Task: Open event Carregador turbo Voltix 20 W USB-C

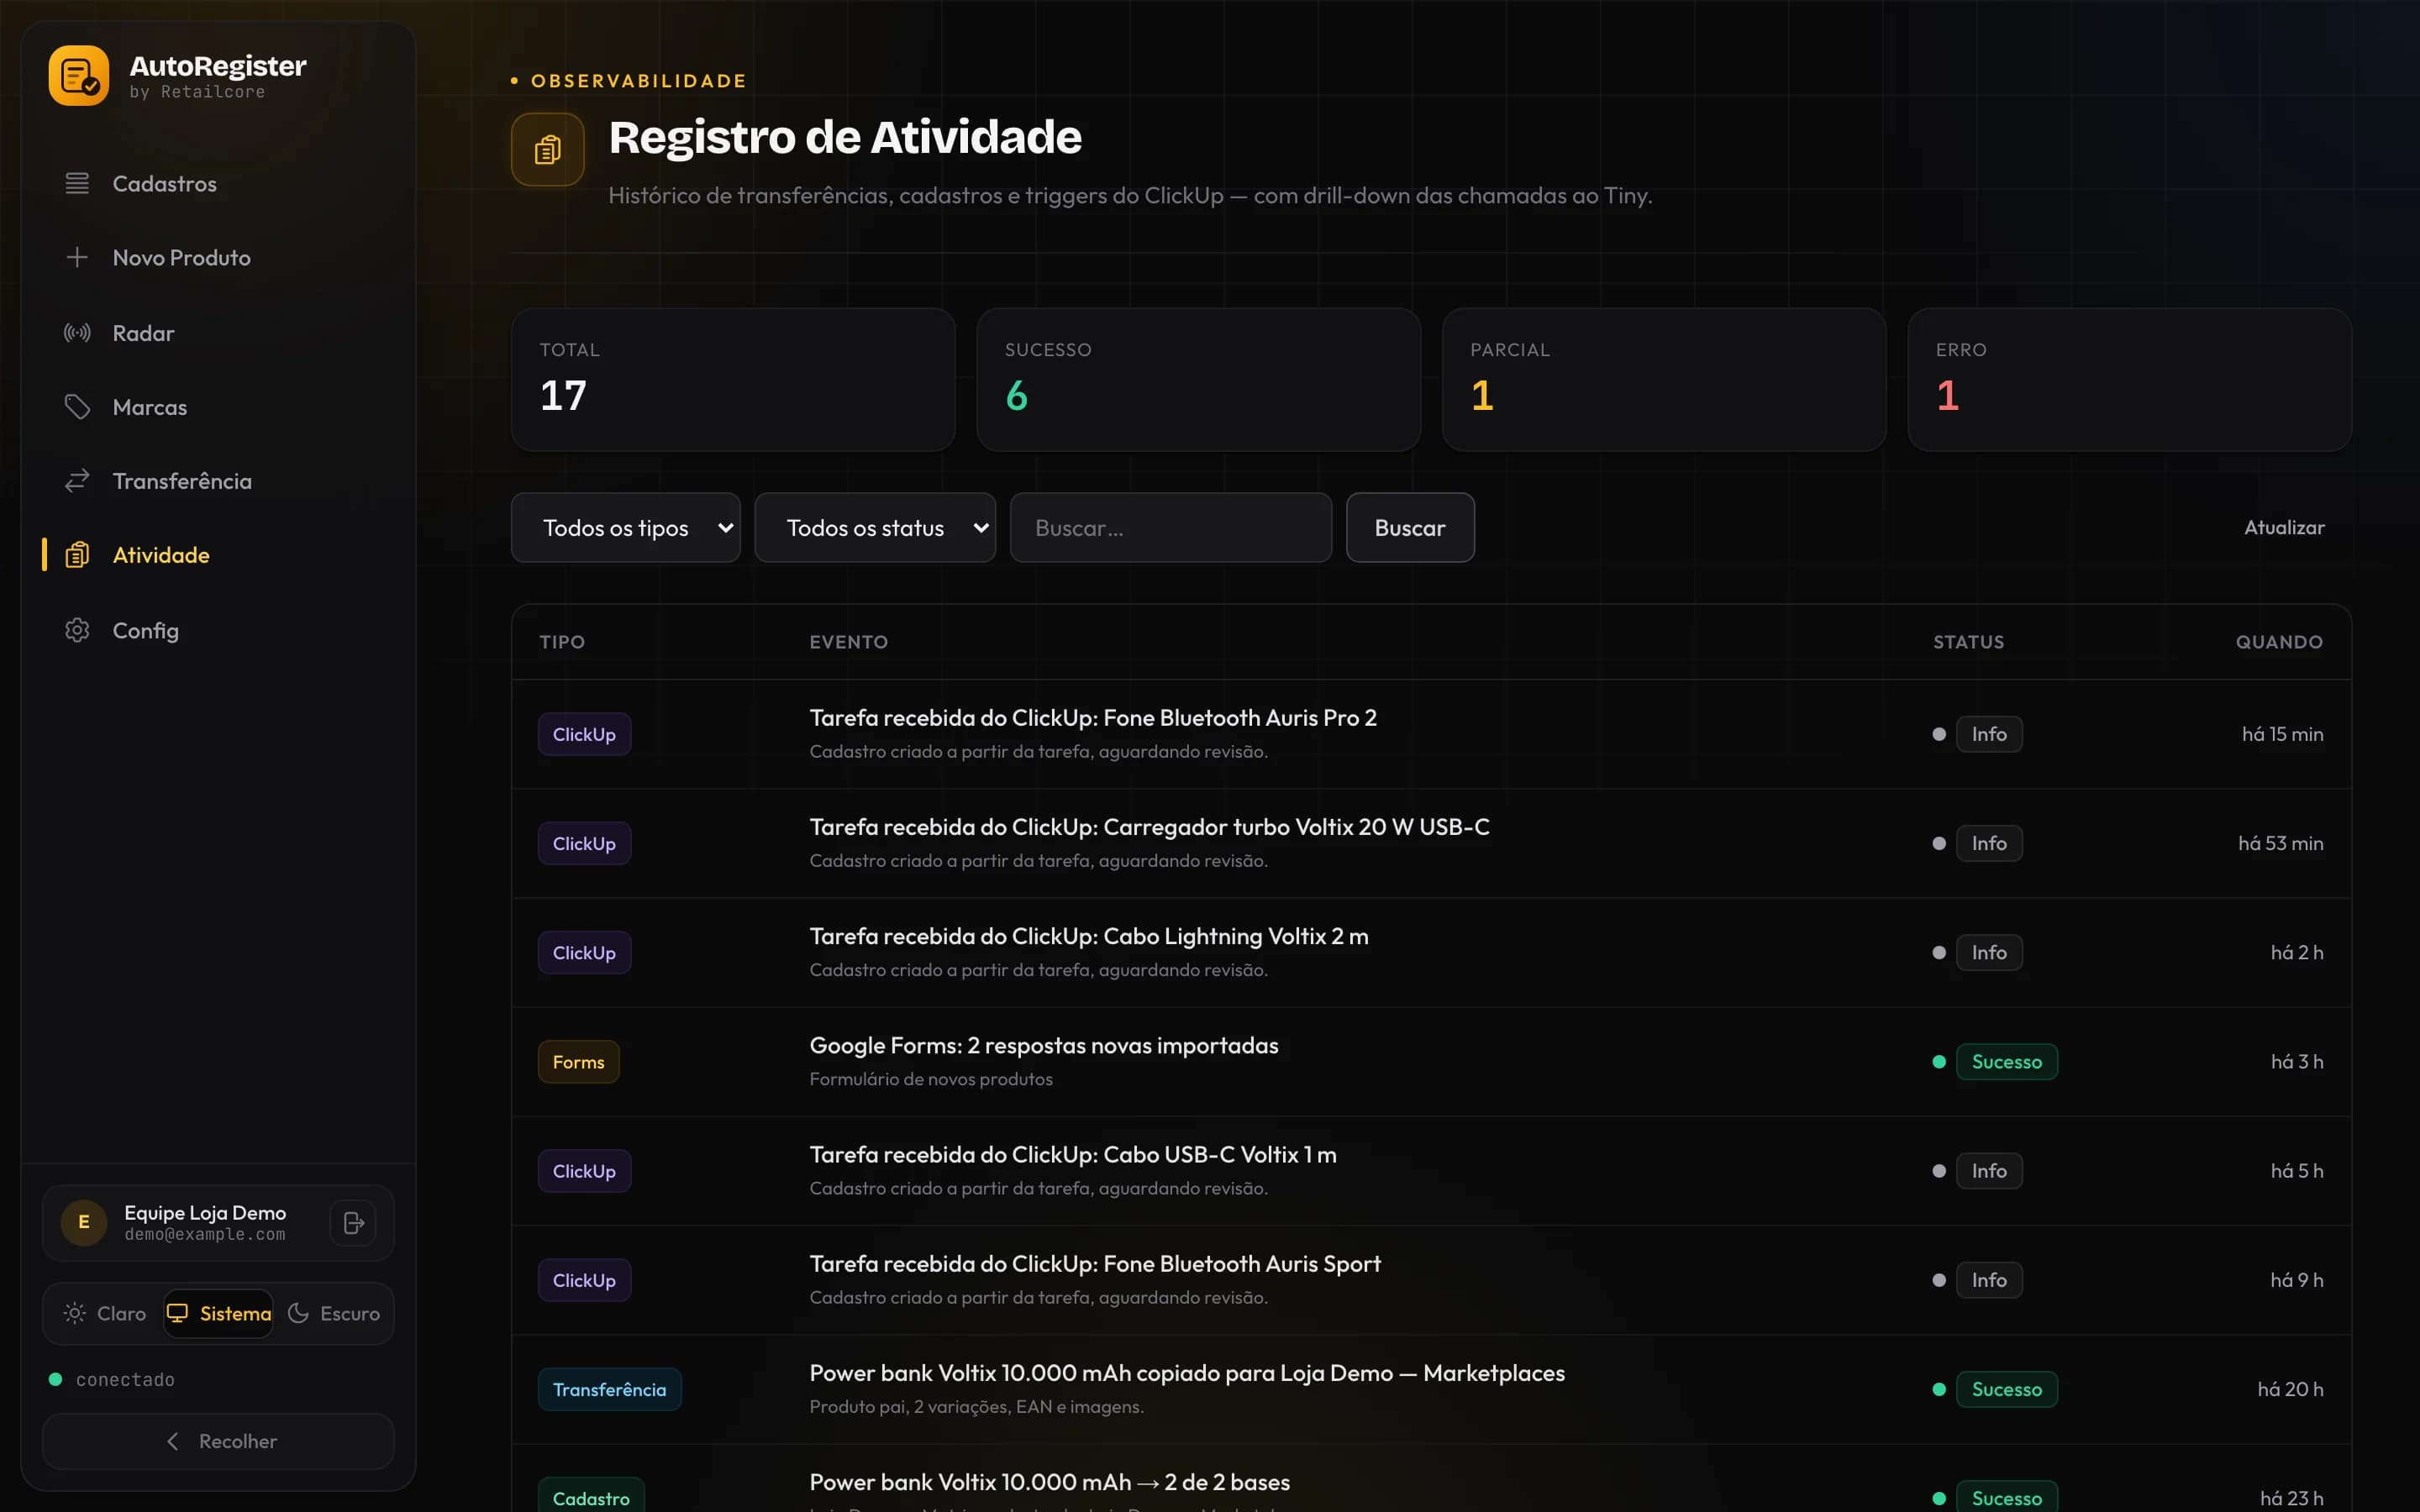Action: pos(1431,843)
